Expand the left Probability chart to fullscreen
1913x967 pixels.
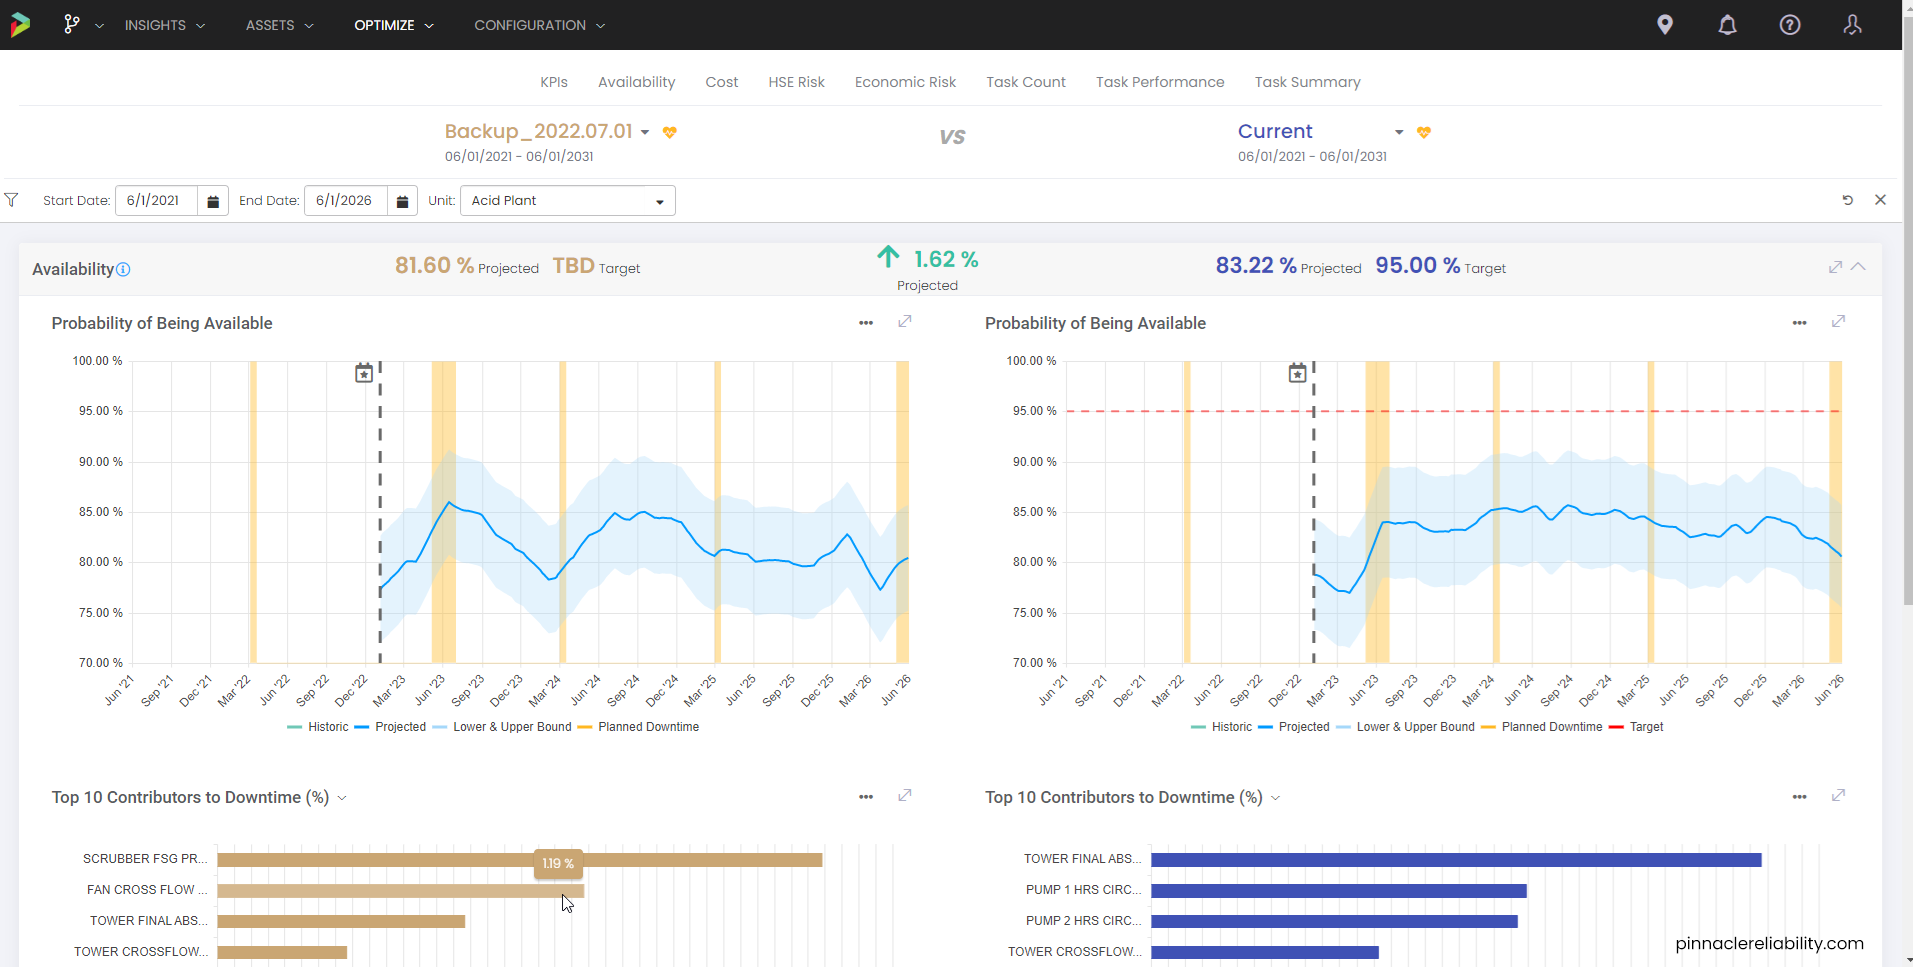point(904,322)
